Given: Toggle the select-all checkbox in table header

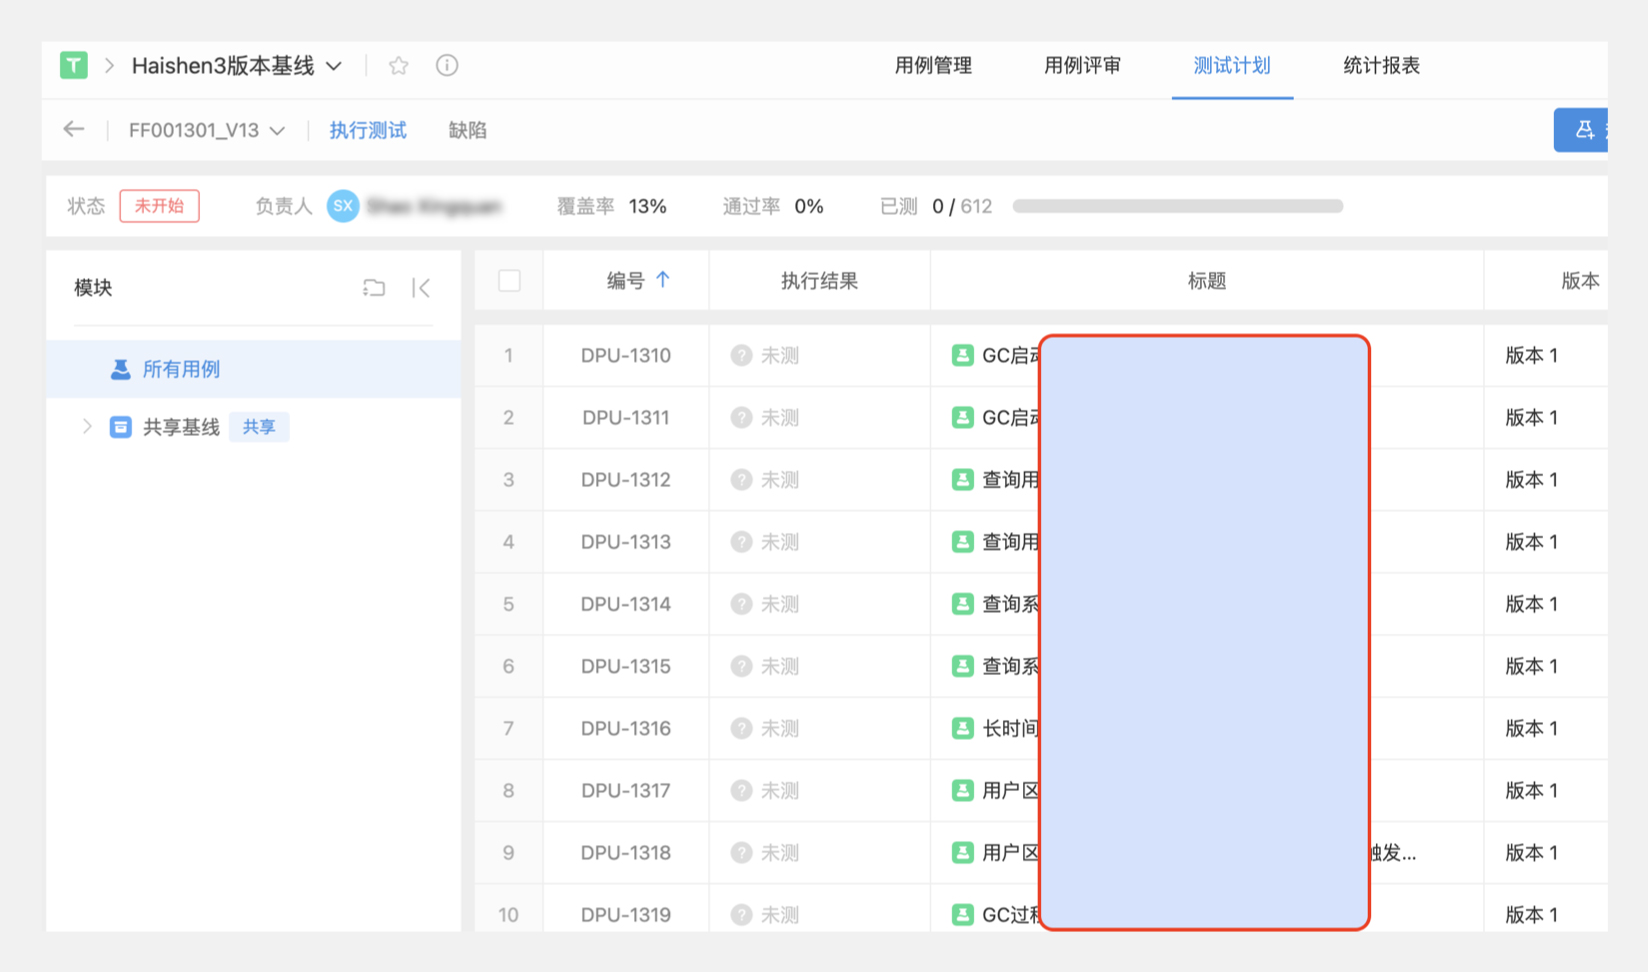Looking at the screenshot, I should coord(509,281).
